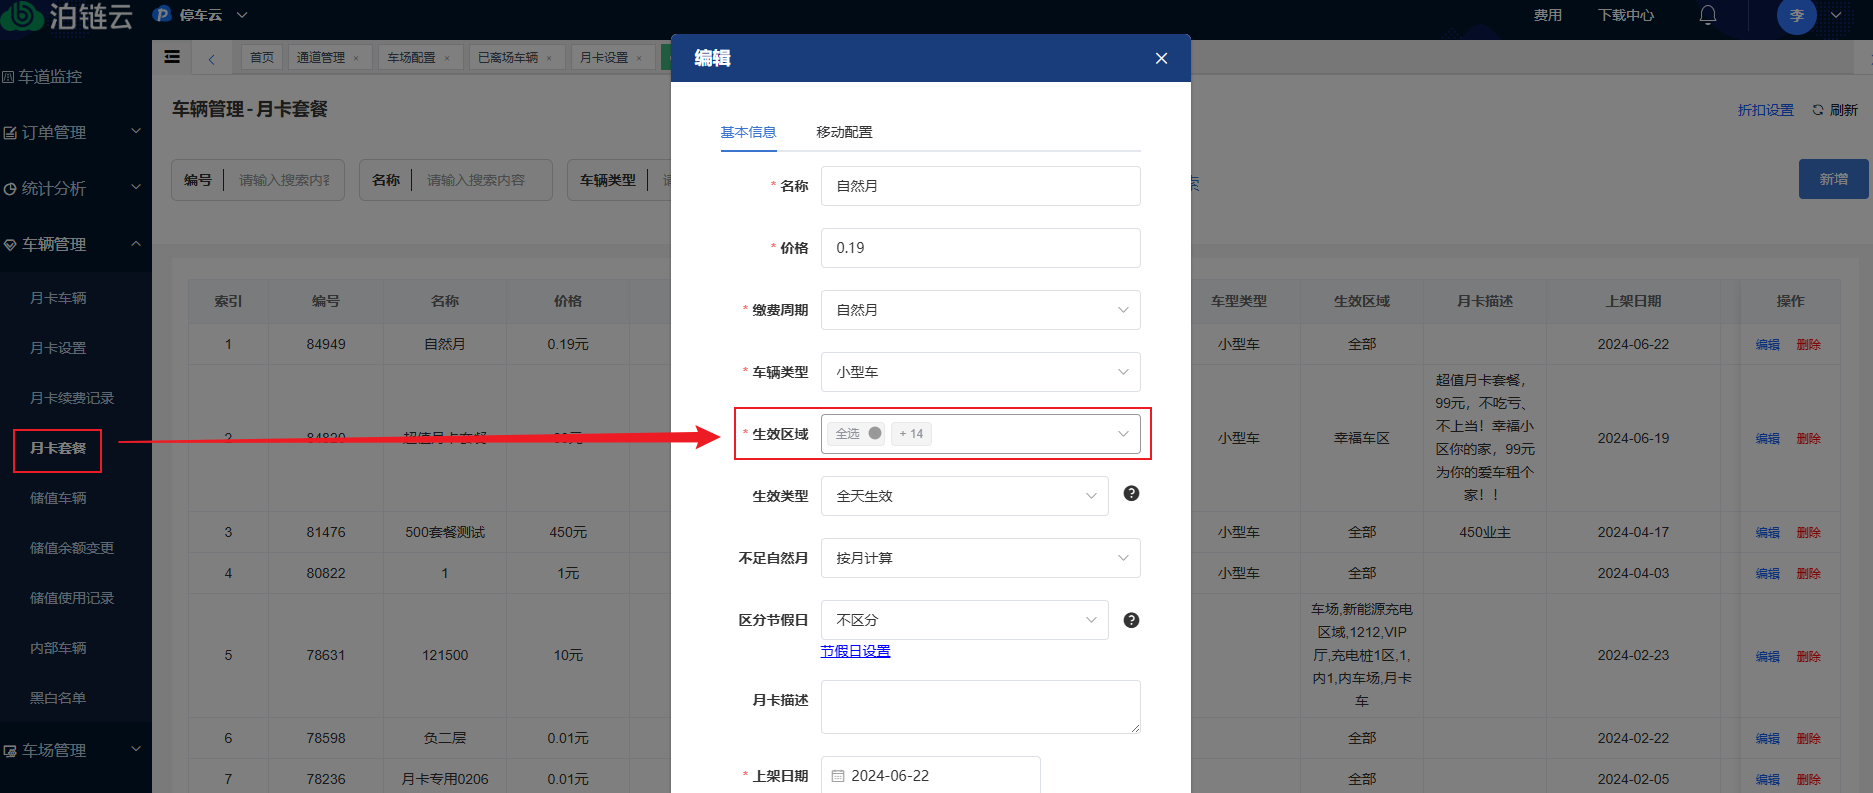Close the 编辑 dialog
The height and width of the screenshot is (793, 1873).
(x=1161, y=58)
